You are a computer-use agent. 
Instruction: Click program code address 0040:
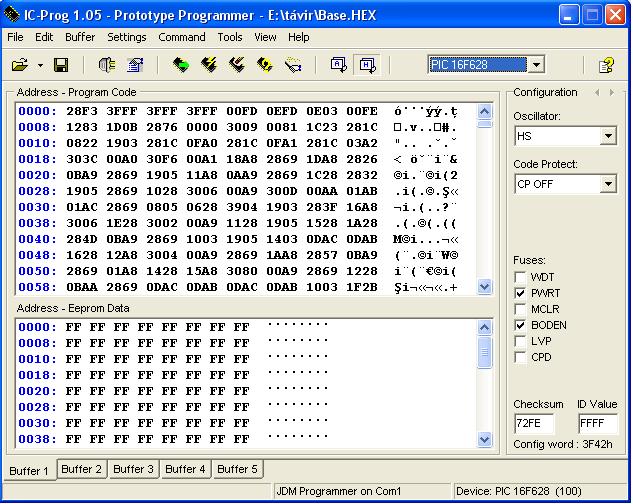(x=38, y=239)
